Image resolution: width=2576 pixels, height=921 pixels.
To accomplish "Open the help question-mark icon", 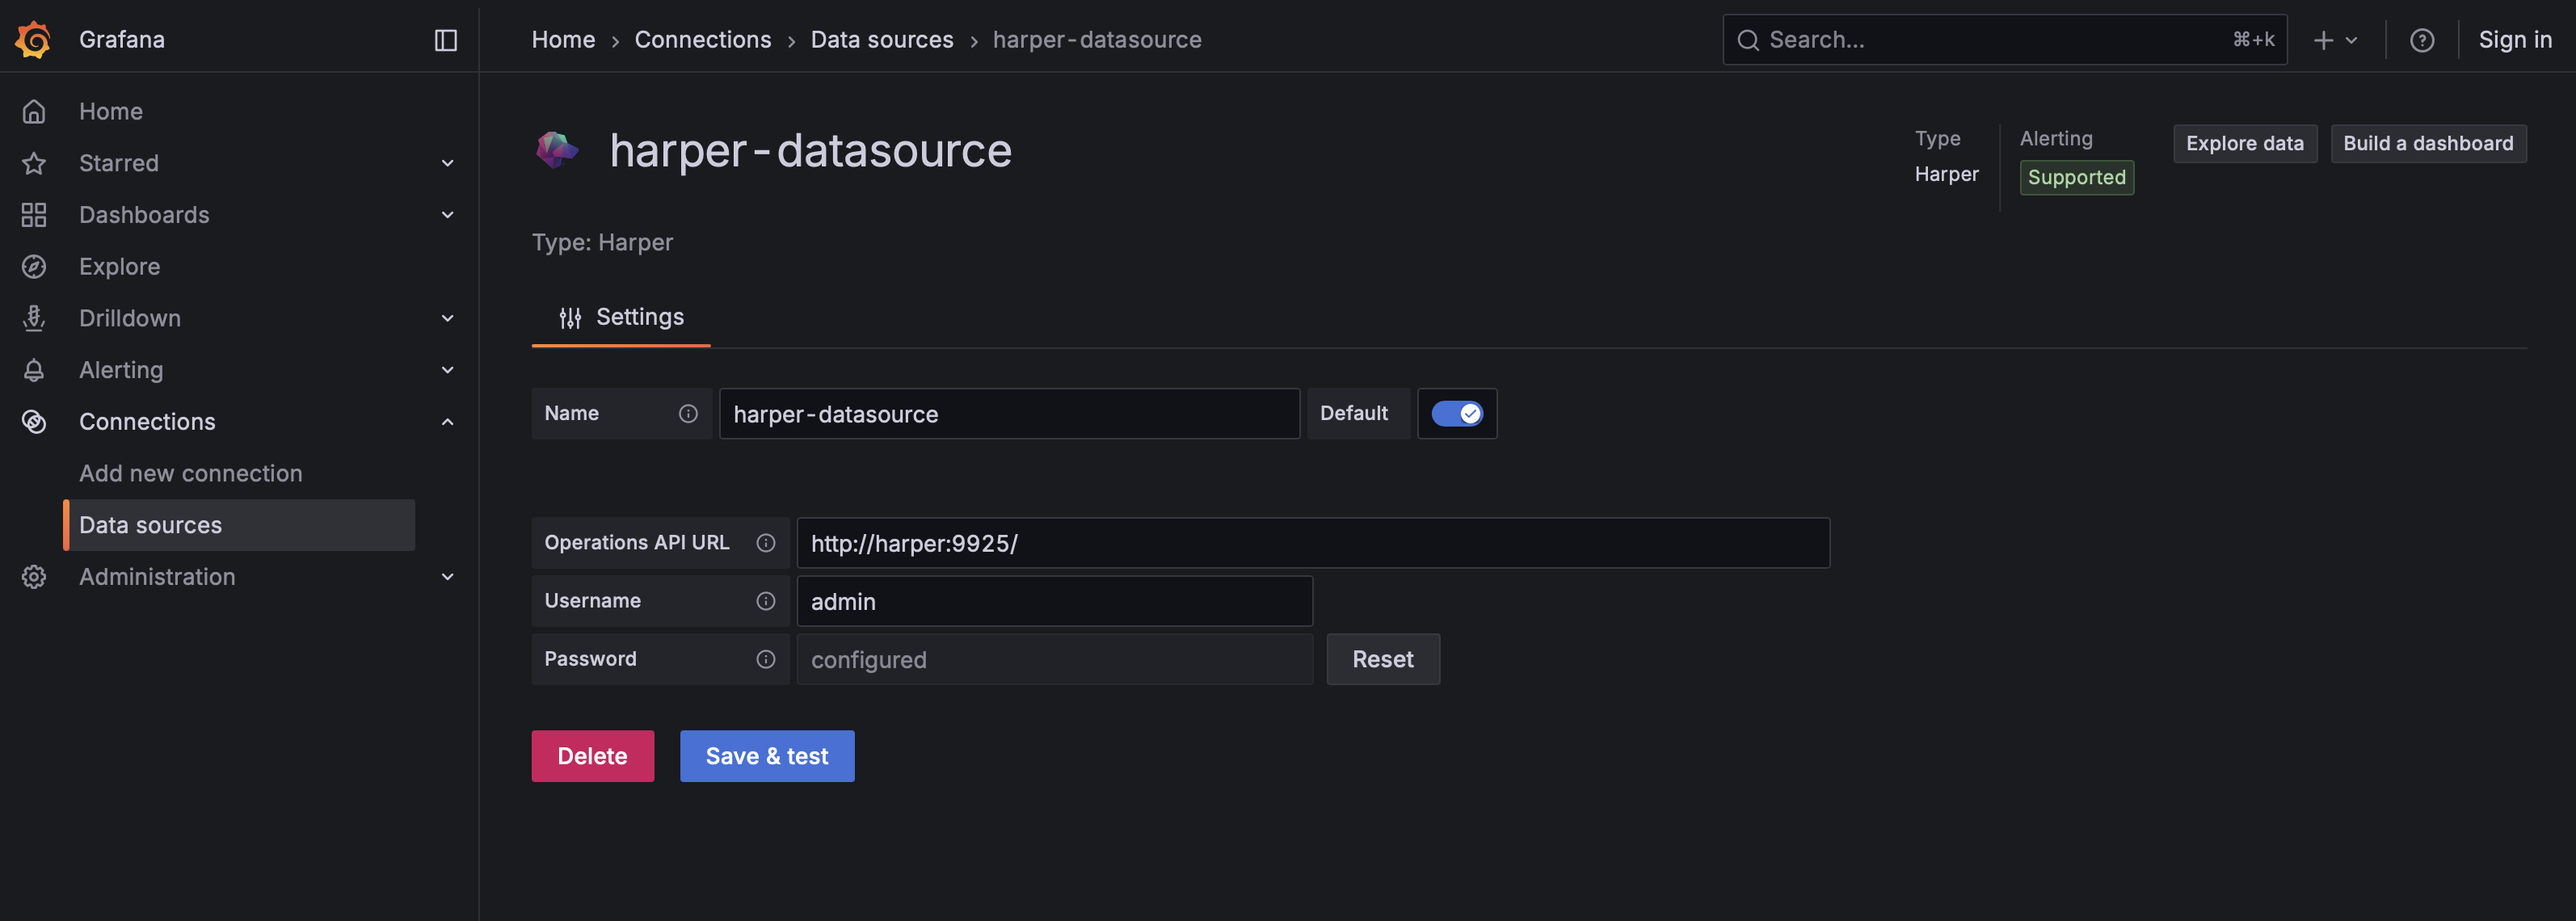I will pyautogui.click(x=2421, y=40).
